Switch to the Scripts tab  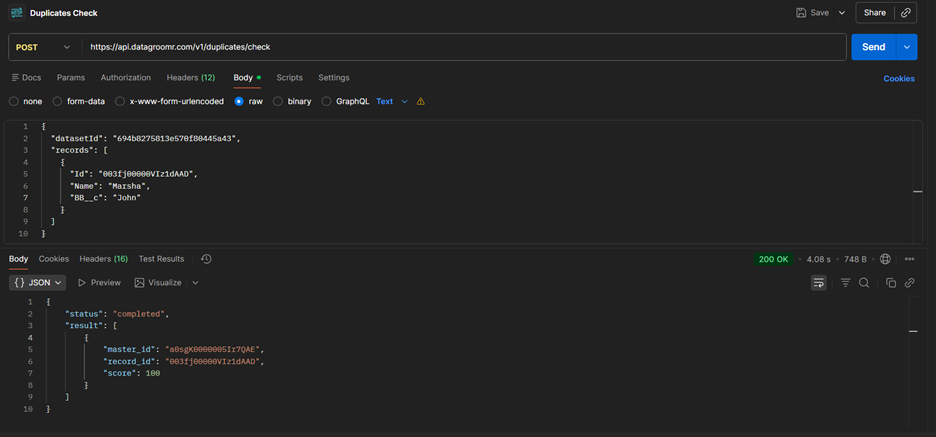click(290, 78)
